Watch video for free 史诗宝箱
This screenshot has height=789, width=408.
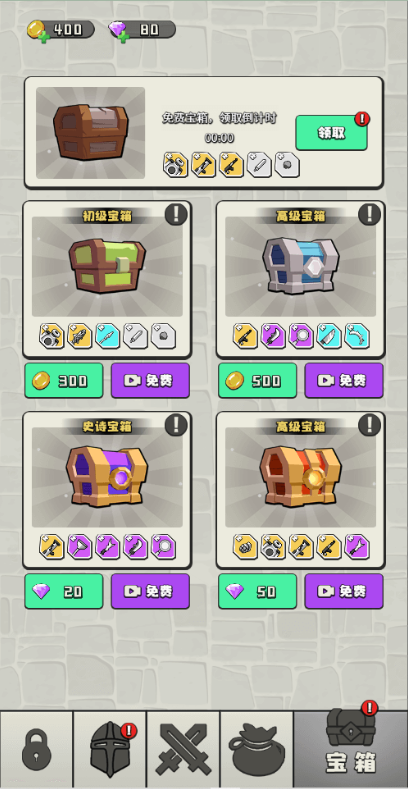point(150,591)
